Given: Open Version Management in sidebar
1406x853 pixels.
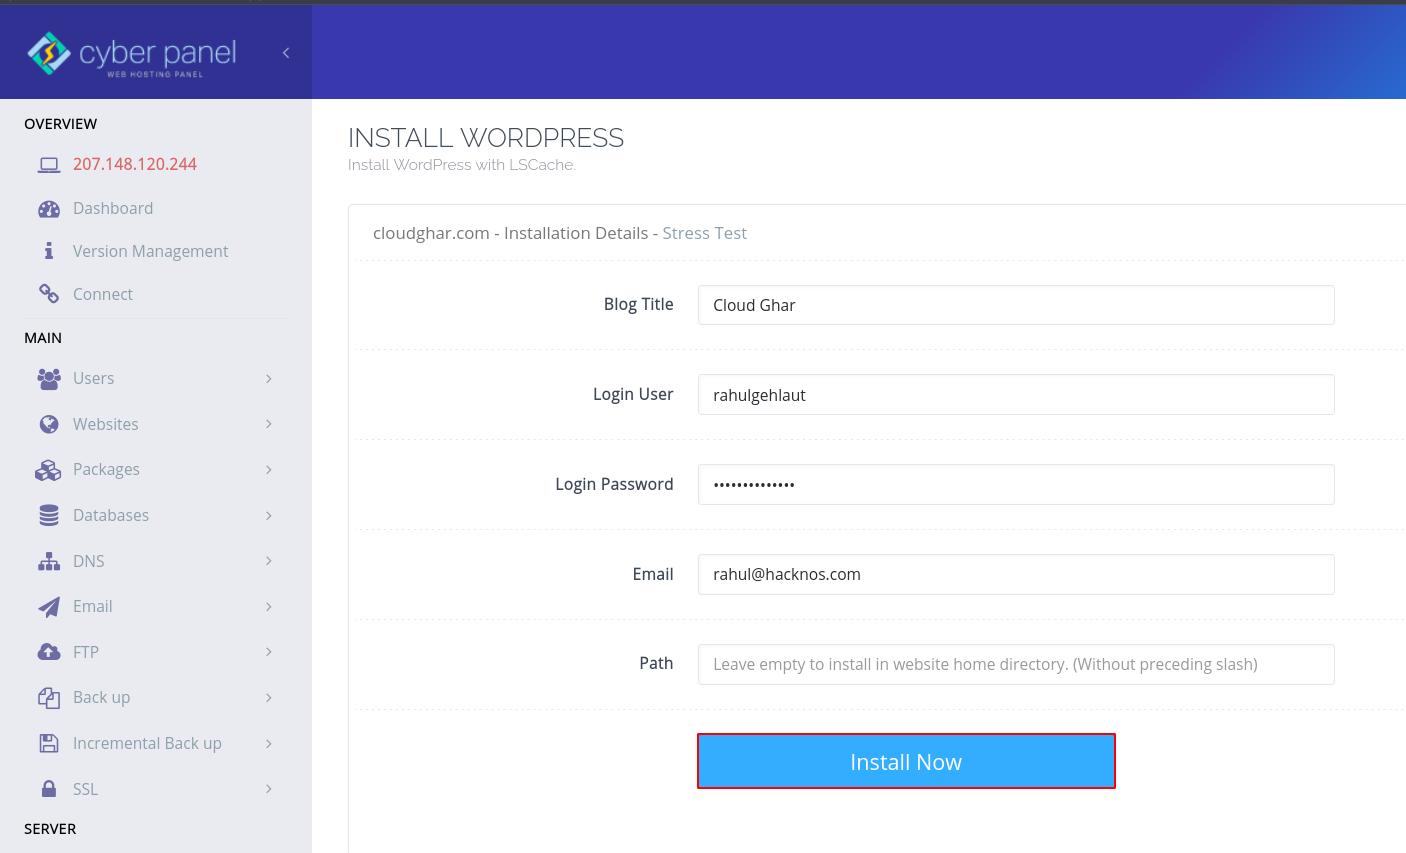Looking at the screenshot, I should [151, 251].
